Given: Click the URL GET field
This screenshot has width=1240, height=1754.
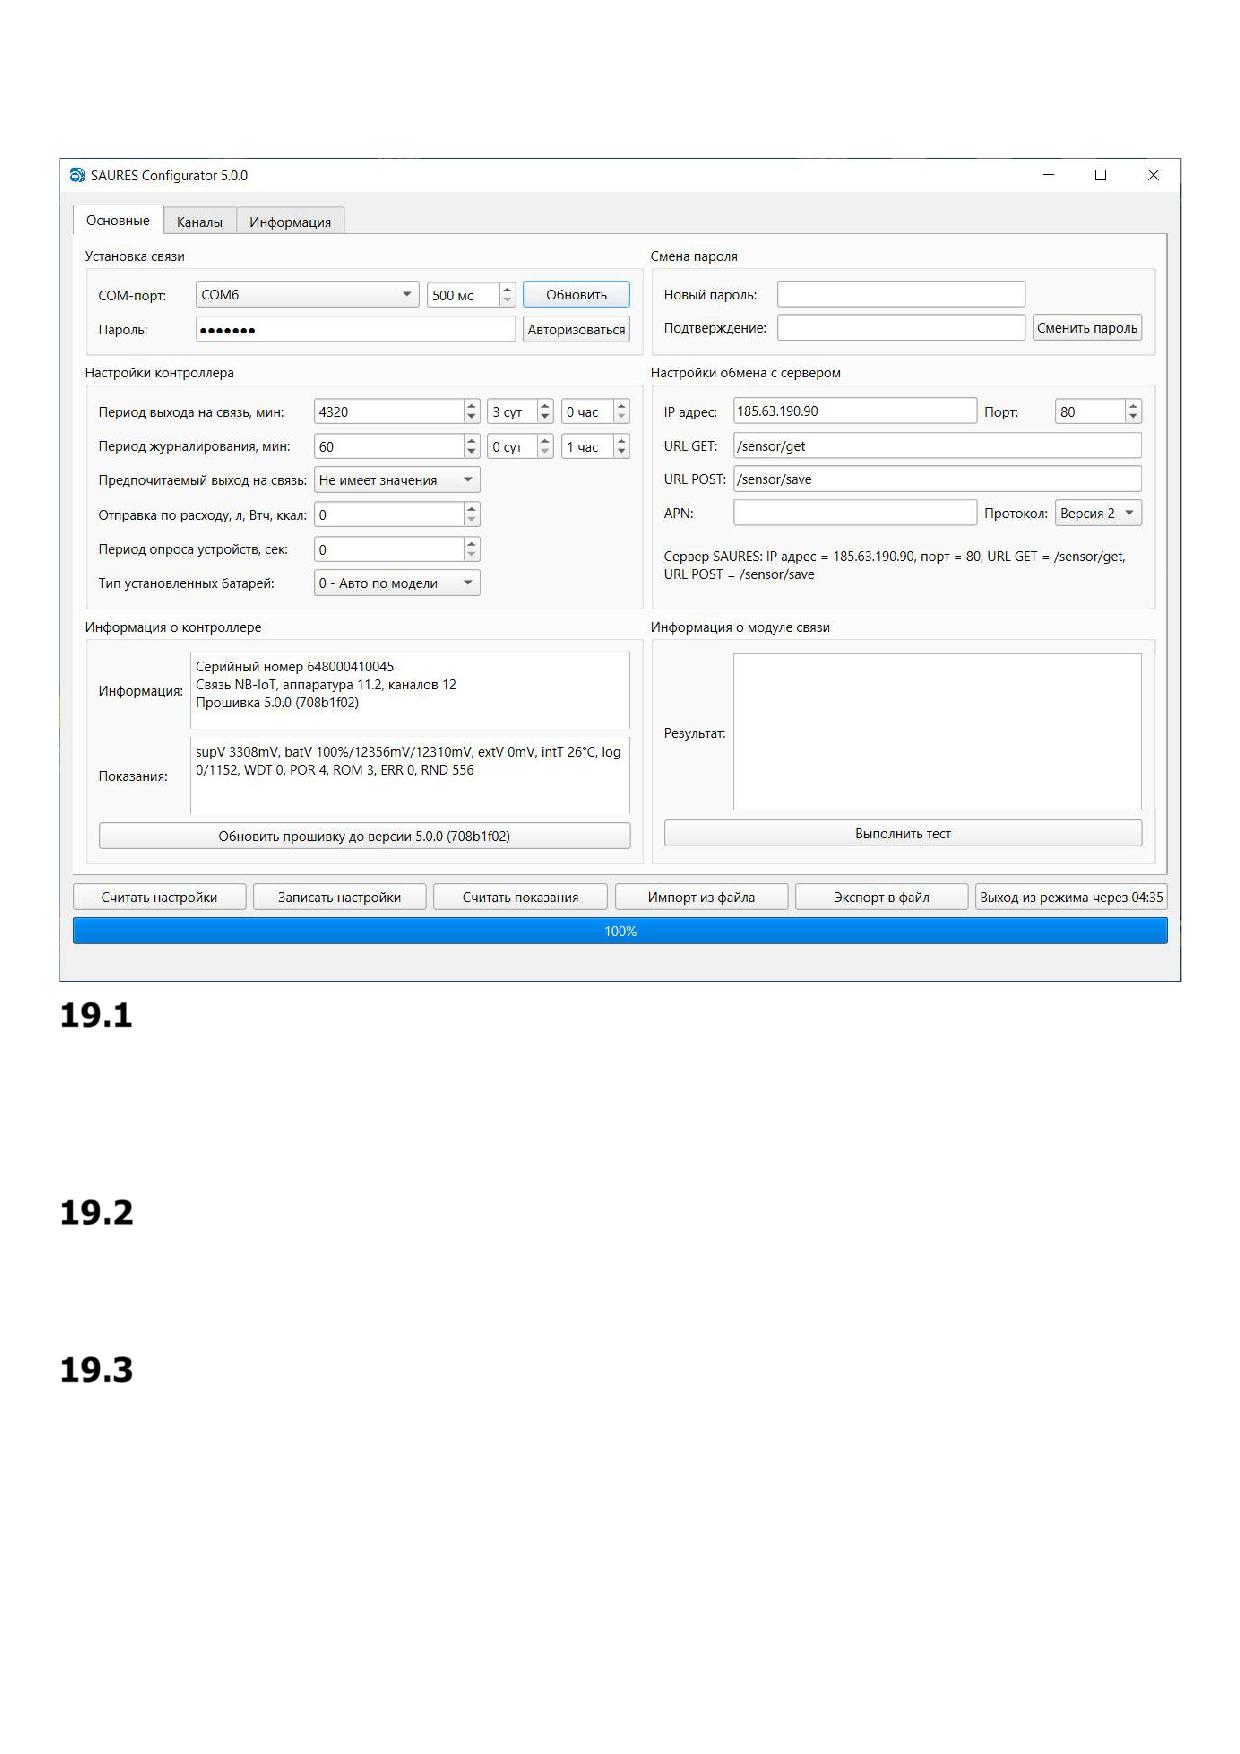Looking at the screenshot, I should click(937, 446).
